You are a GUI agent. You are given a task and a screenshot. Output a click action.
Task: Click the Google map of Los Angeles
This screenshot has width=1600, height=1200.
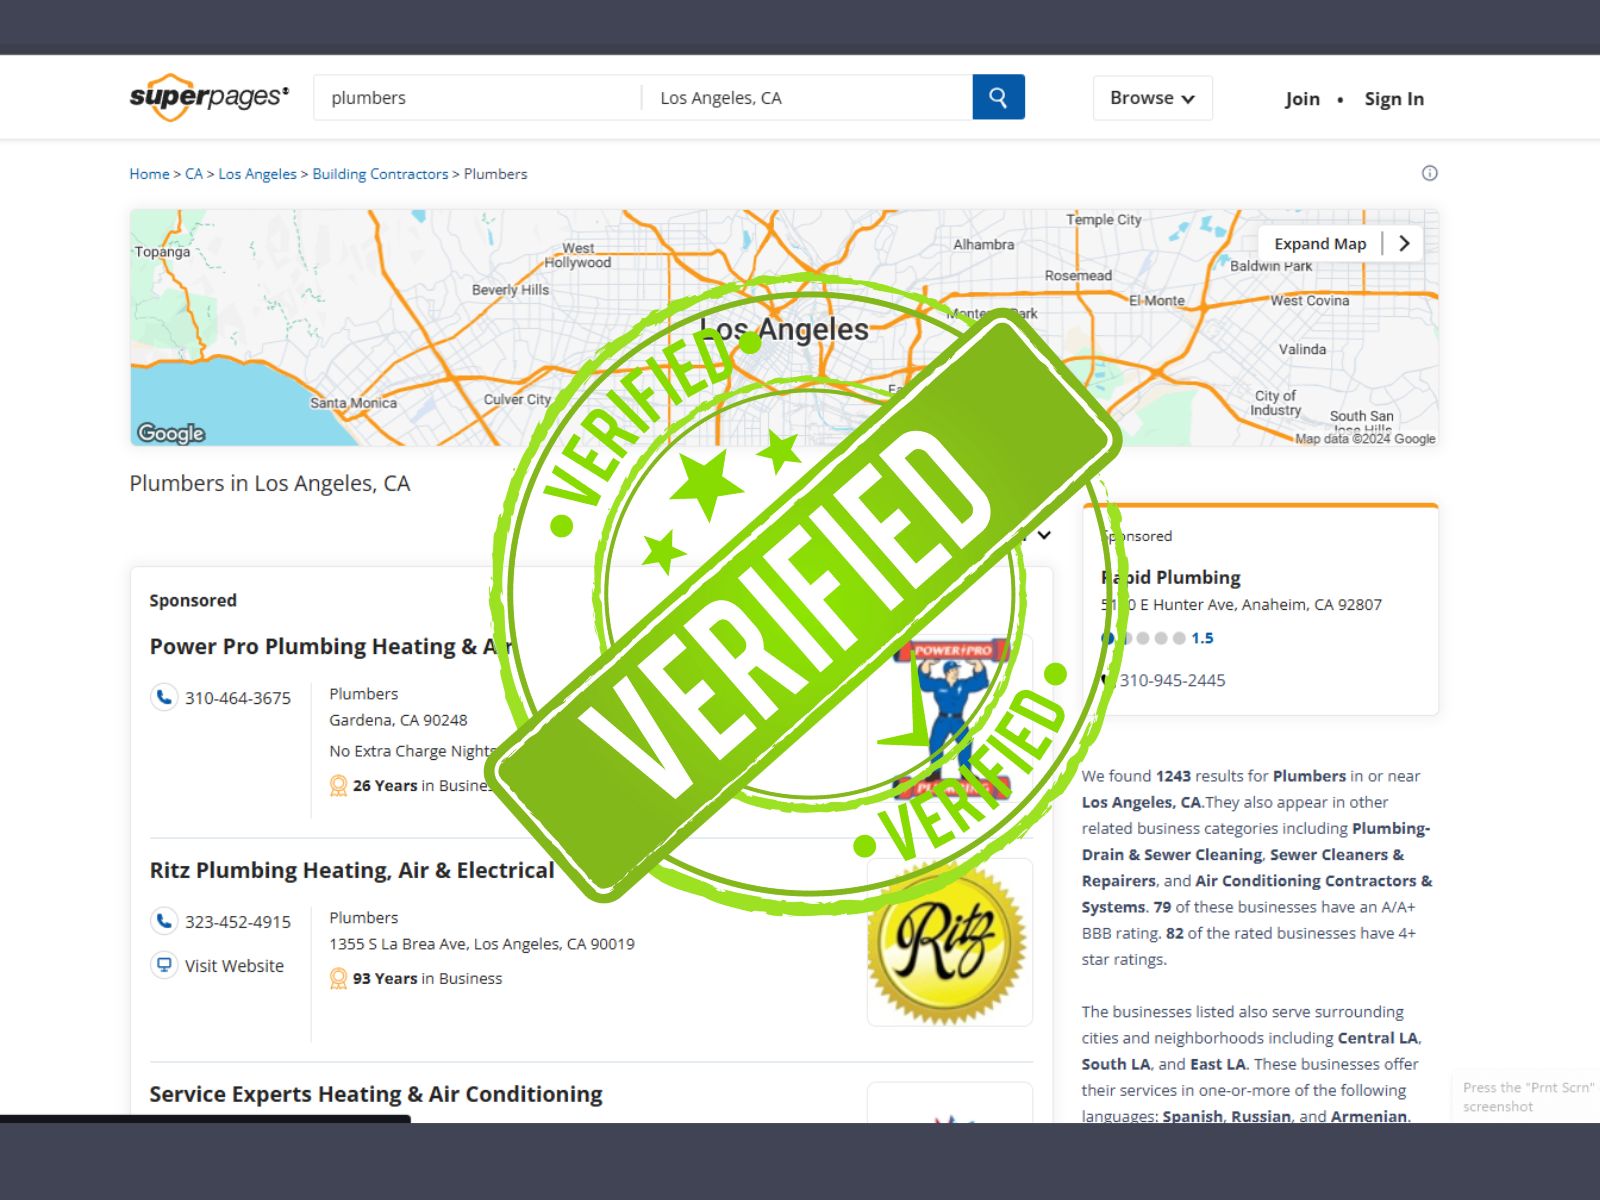click(784, 328)
